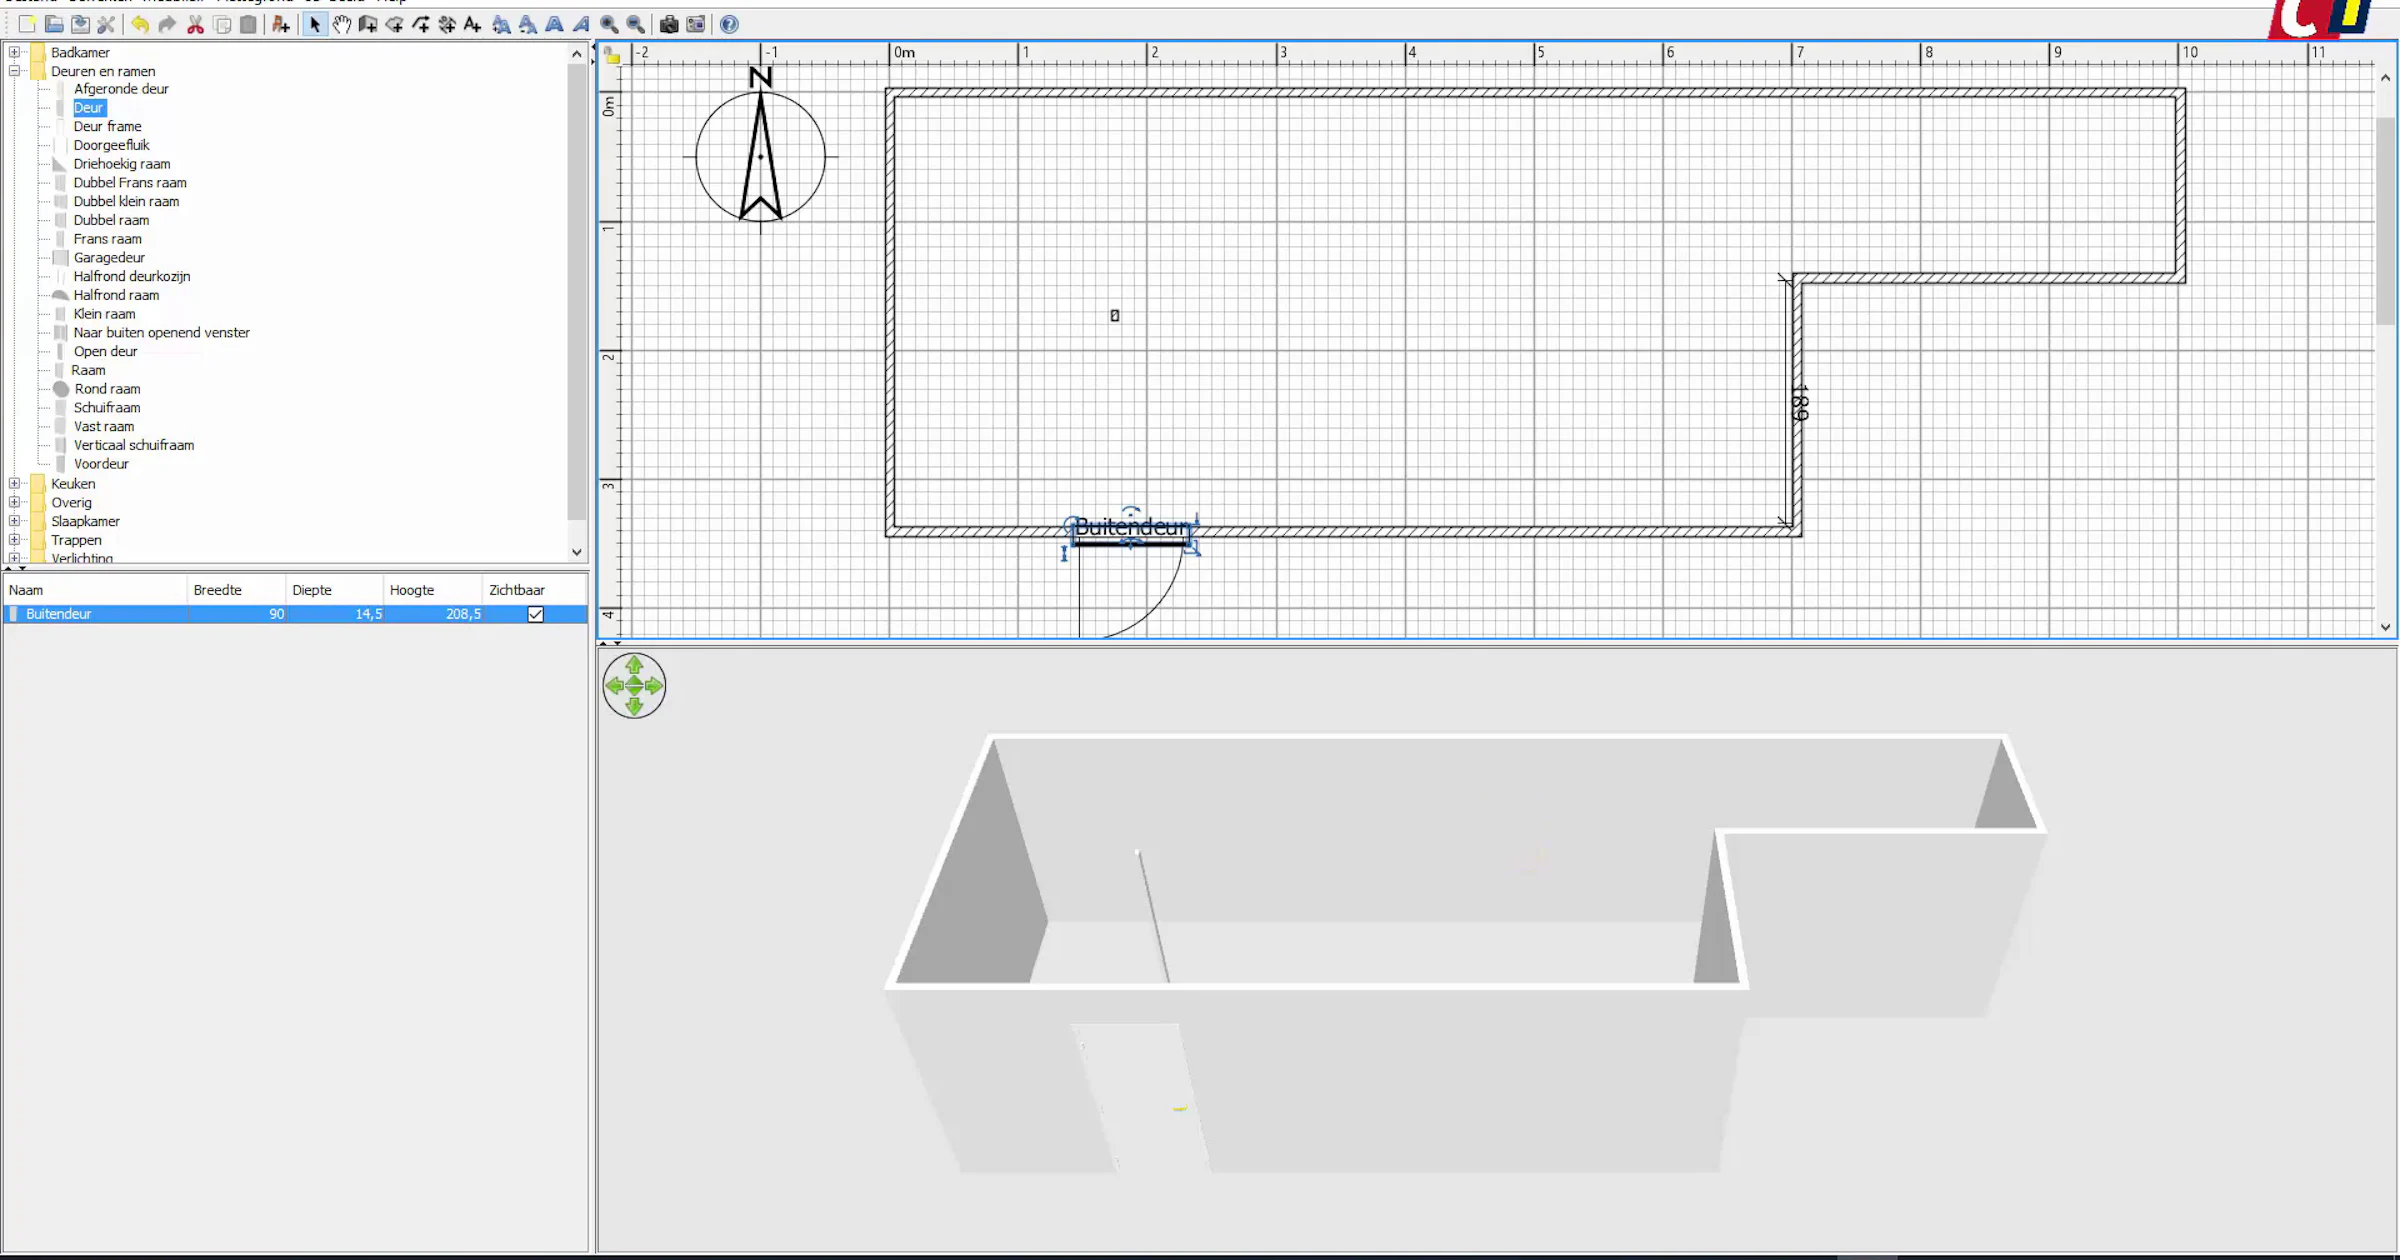Select the Create rooms tool
This screenshot has width=2400, height=1260.
click(394, 24)
